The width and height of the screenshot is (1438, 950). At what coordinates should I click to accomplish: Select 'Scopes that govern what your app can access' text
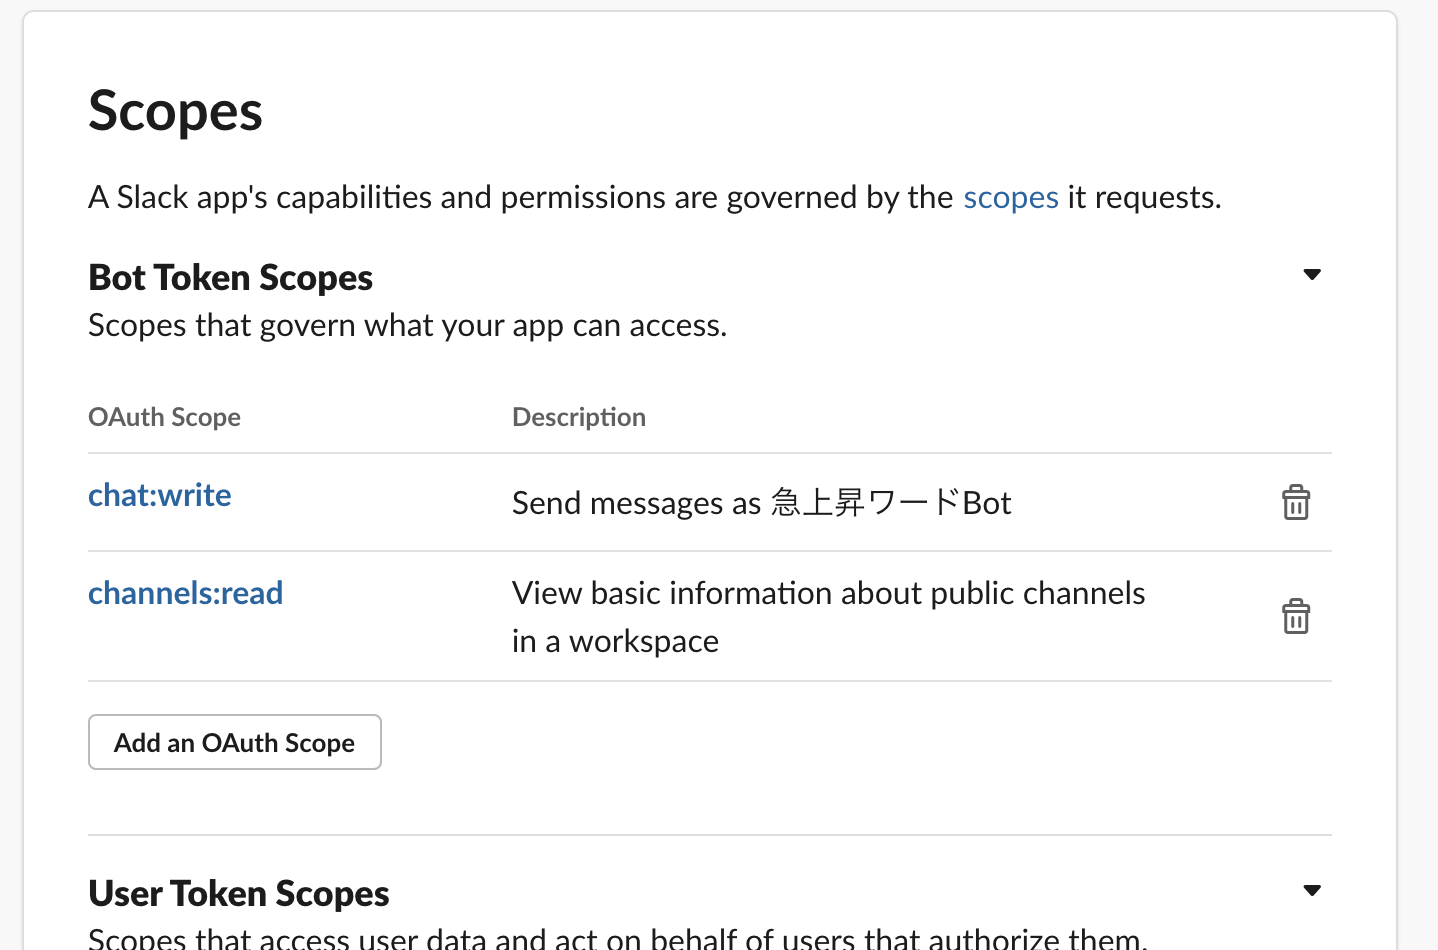pos(408,325)
